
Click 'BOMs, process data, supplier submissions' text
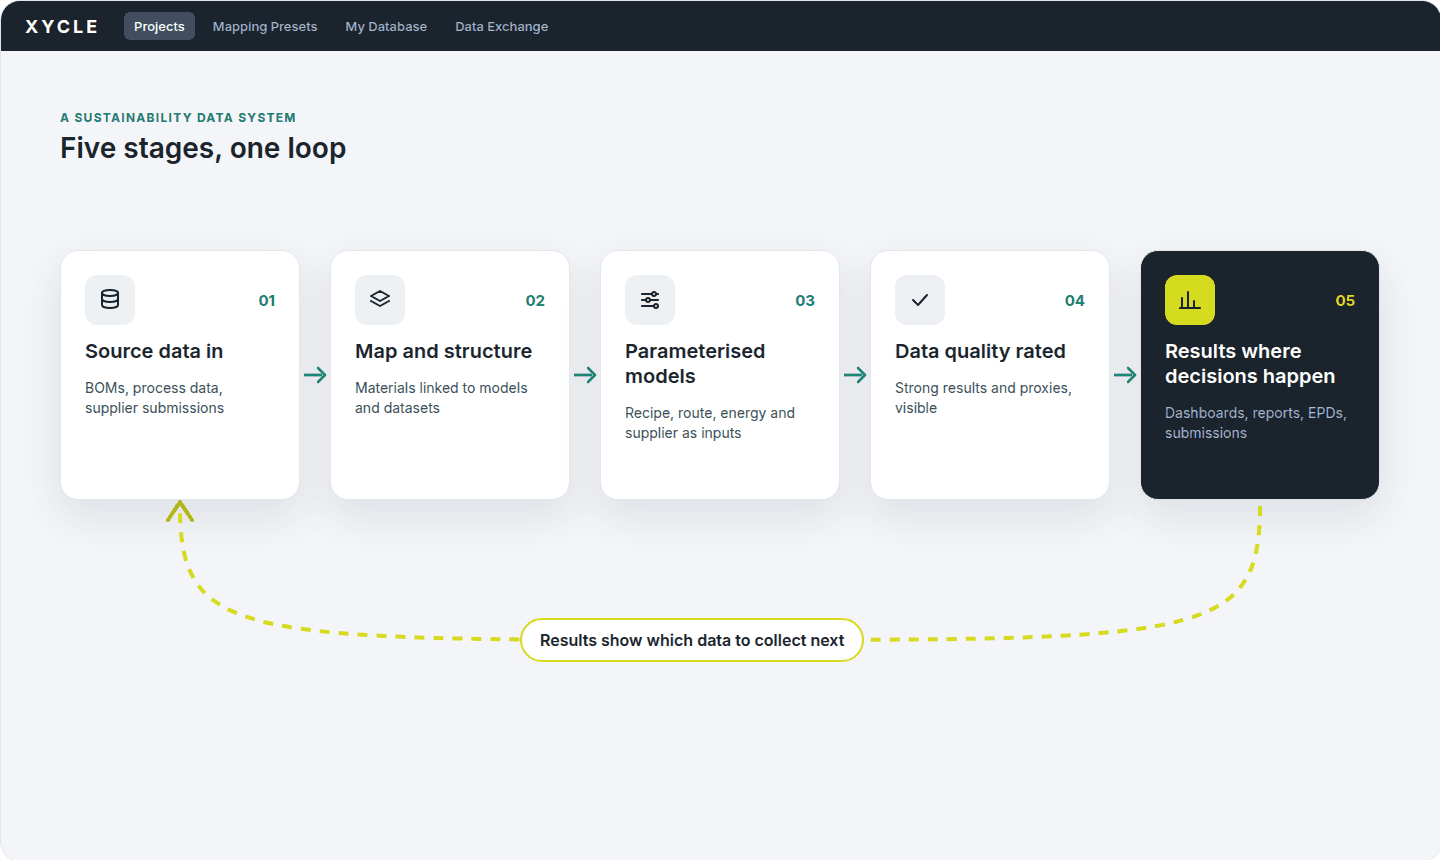pyautogui.click(x=154, y=398)
